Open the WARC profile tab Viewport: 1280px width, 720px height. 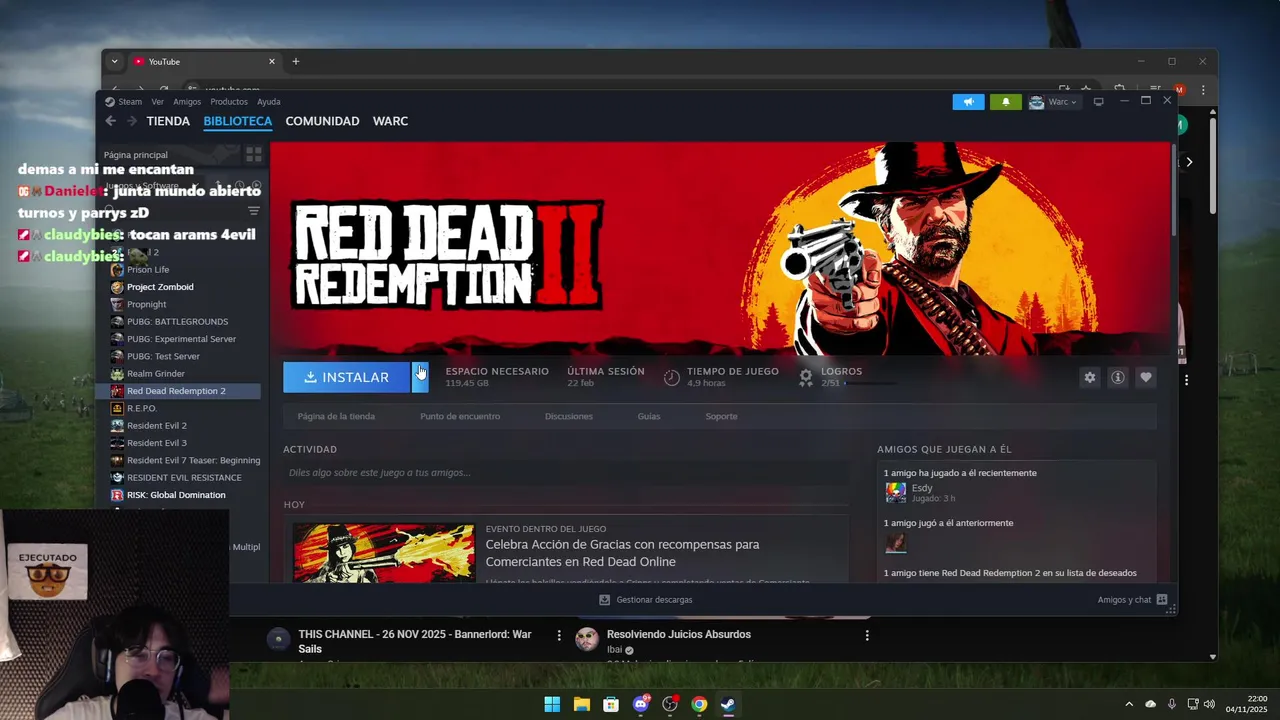pos(390,121)
